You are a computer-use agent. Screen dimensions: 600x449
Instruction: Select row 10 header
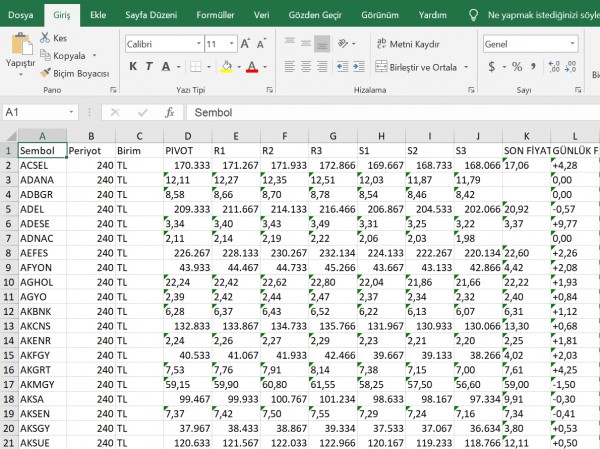click(8, 282)
